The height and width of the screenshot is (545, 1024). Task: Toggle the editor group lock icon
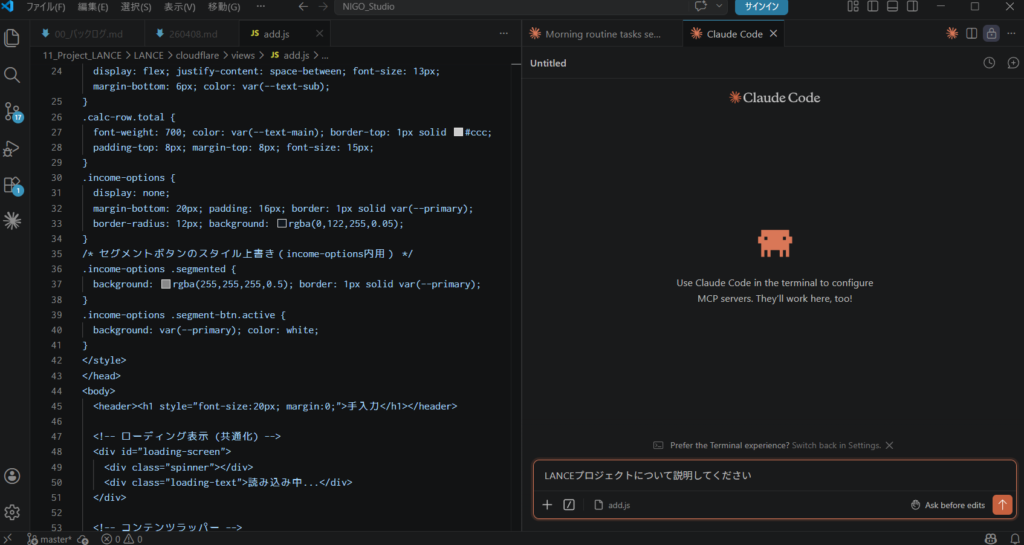[x=991, y=34]
